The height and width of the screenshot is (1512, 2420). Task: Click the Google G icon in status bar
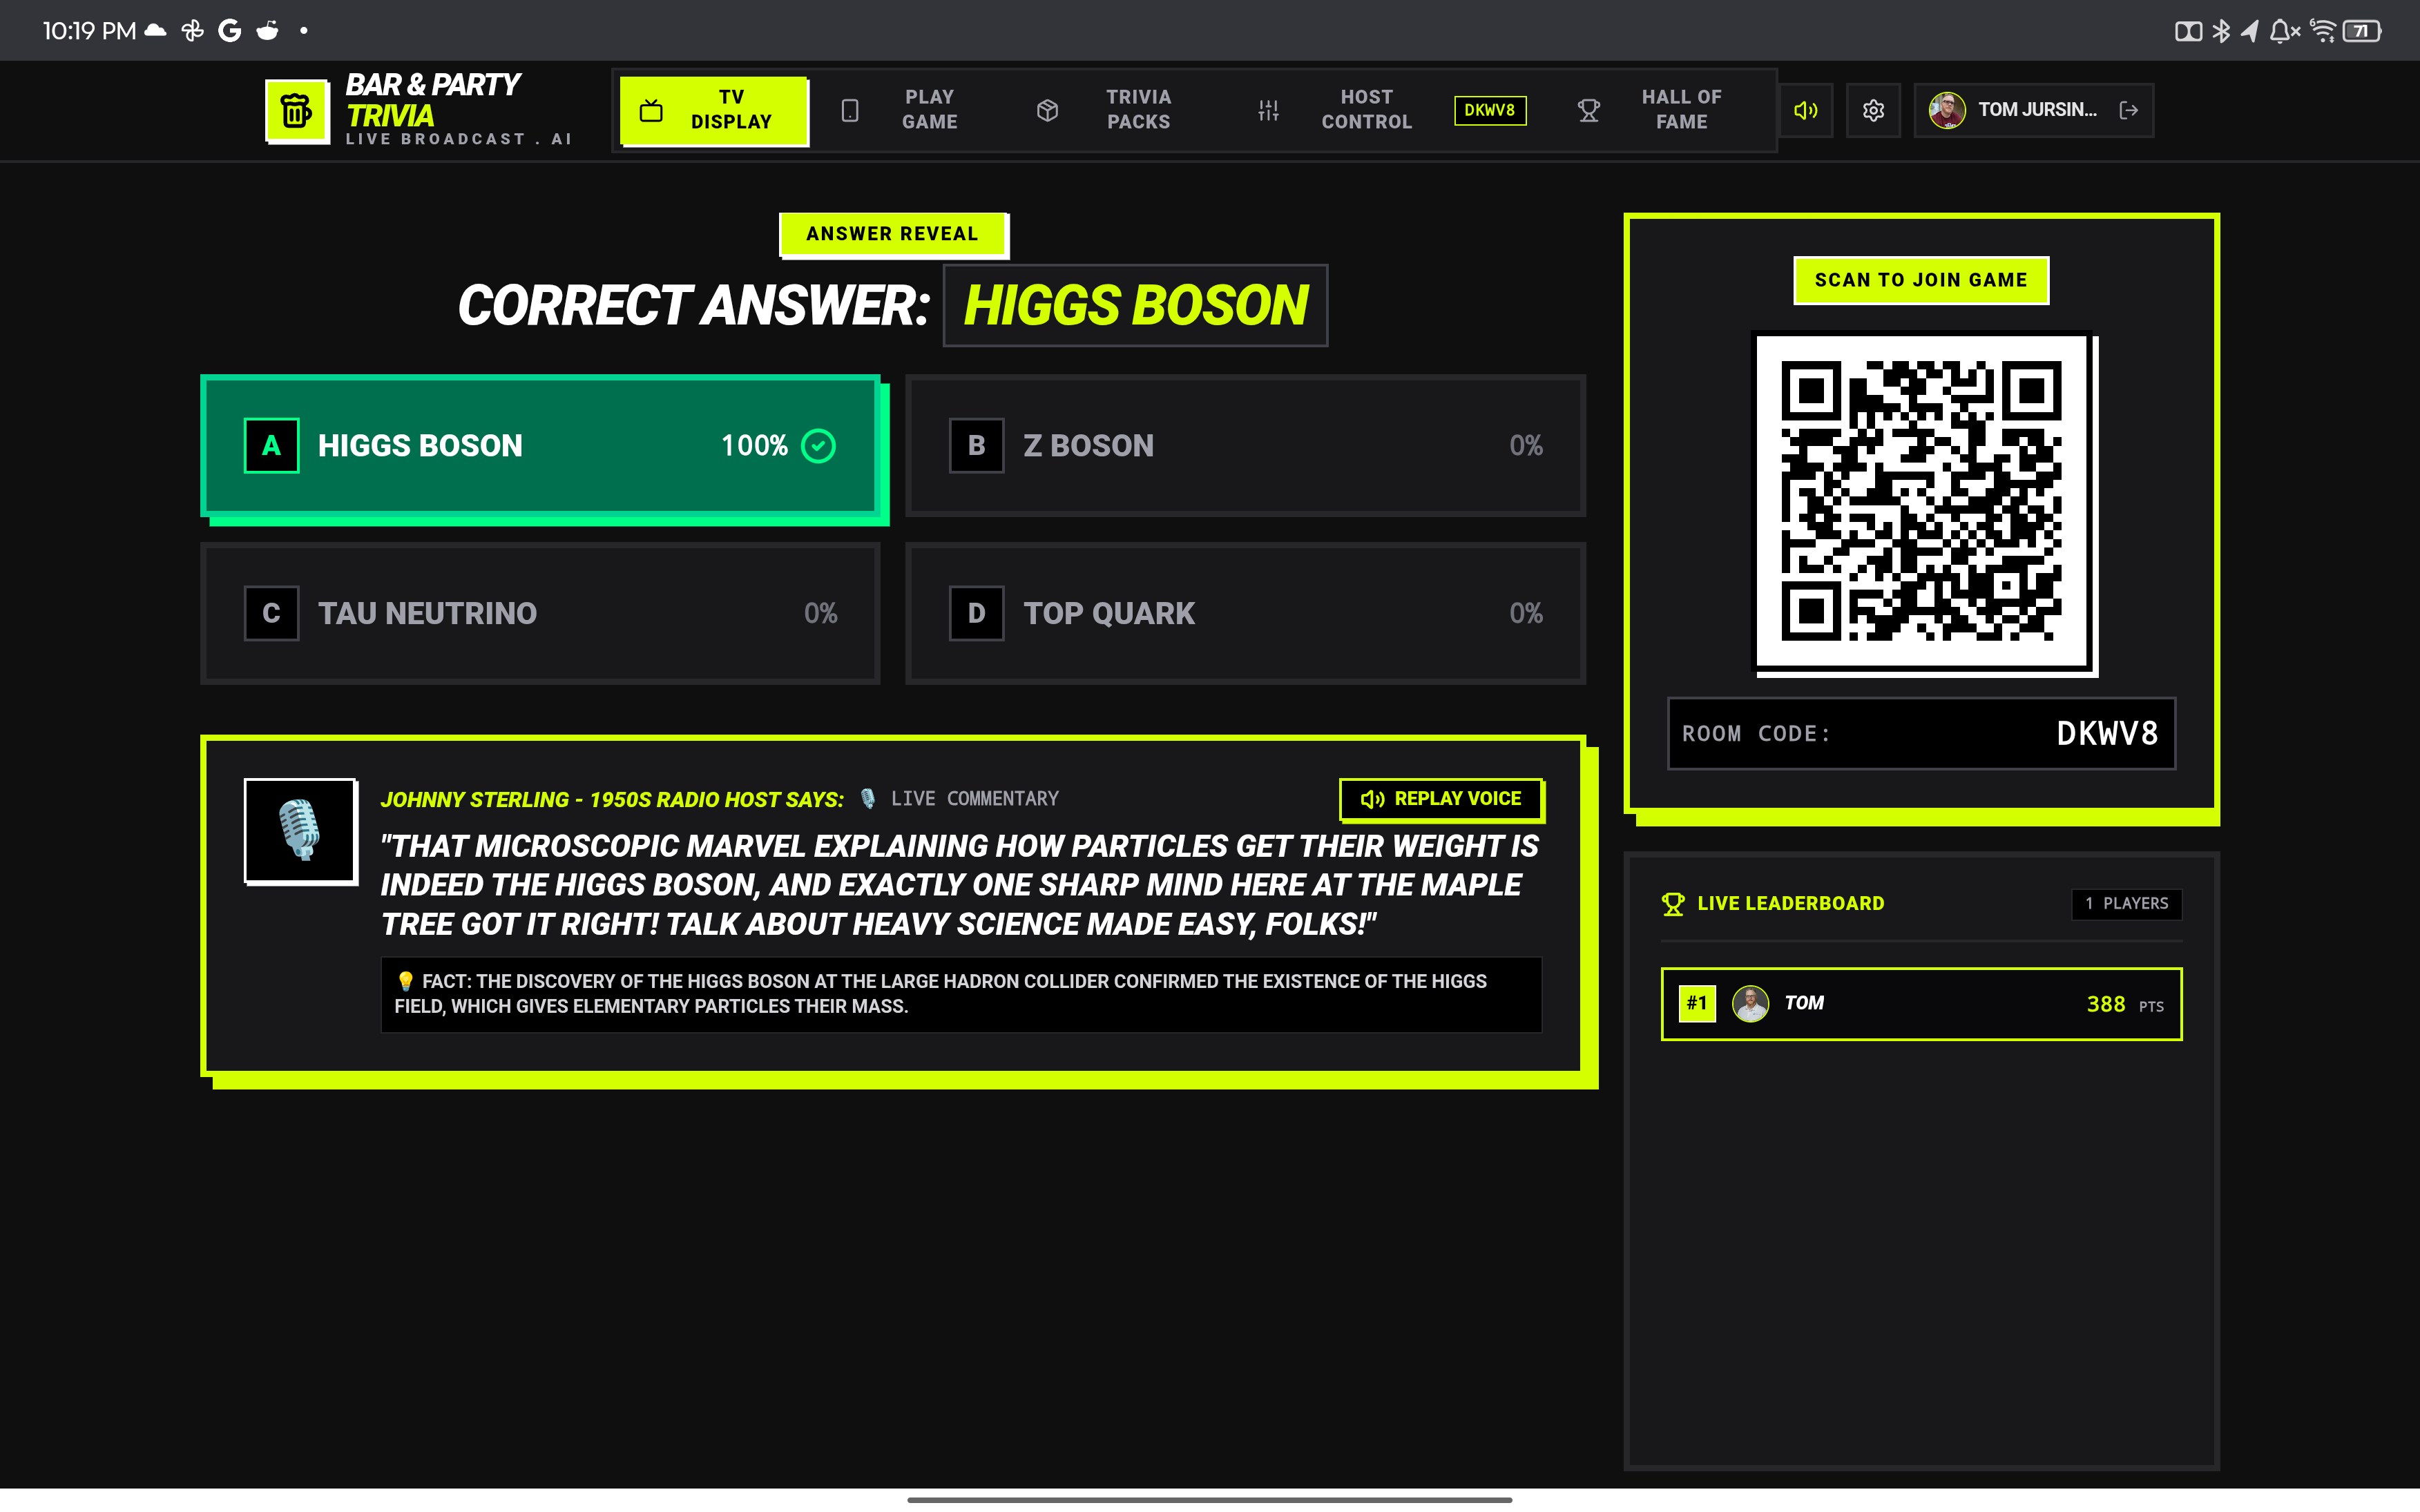(x=230, y=31)
